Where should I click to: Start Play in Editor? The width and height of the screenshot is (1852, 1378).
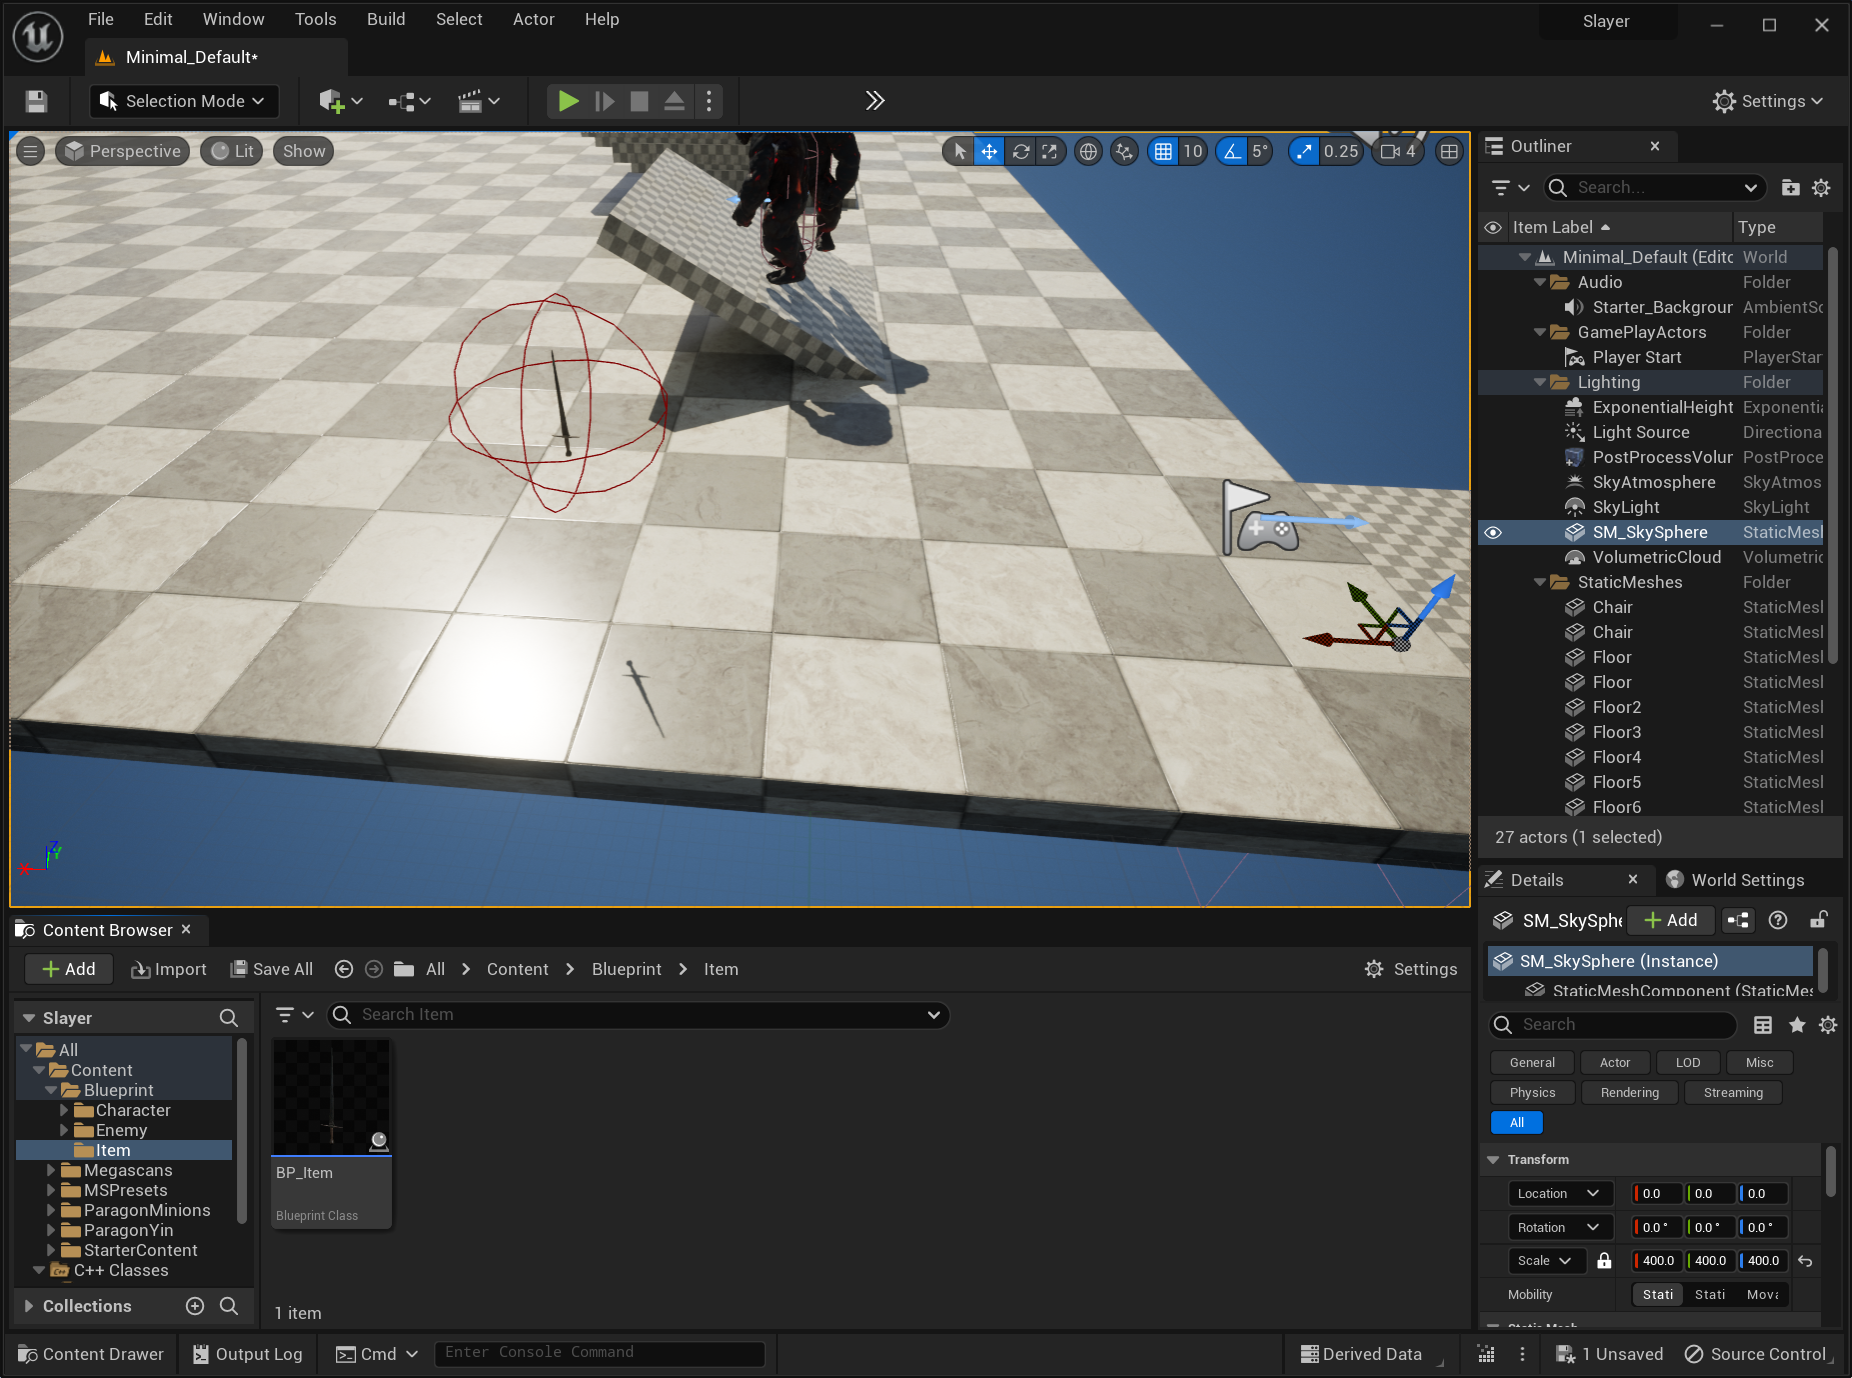coord(568,101)
